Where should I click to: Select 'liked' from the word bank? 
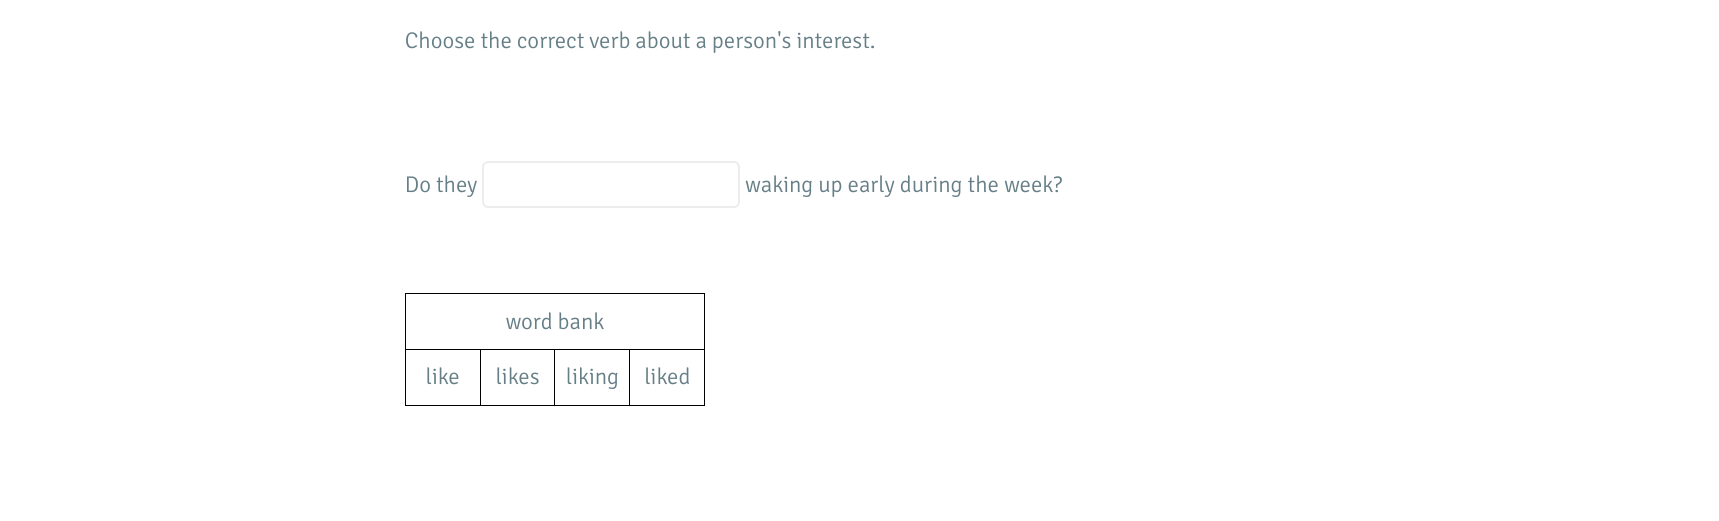coord(667,377)
